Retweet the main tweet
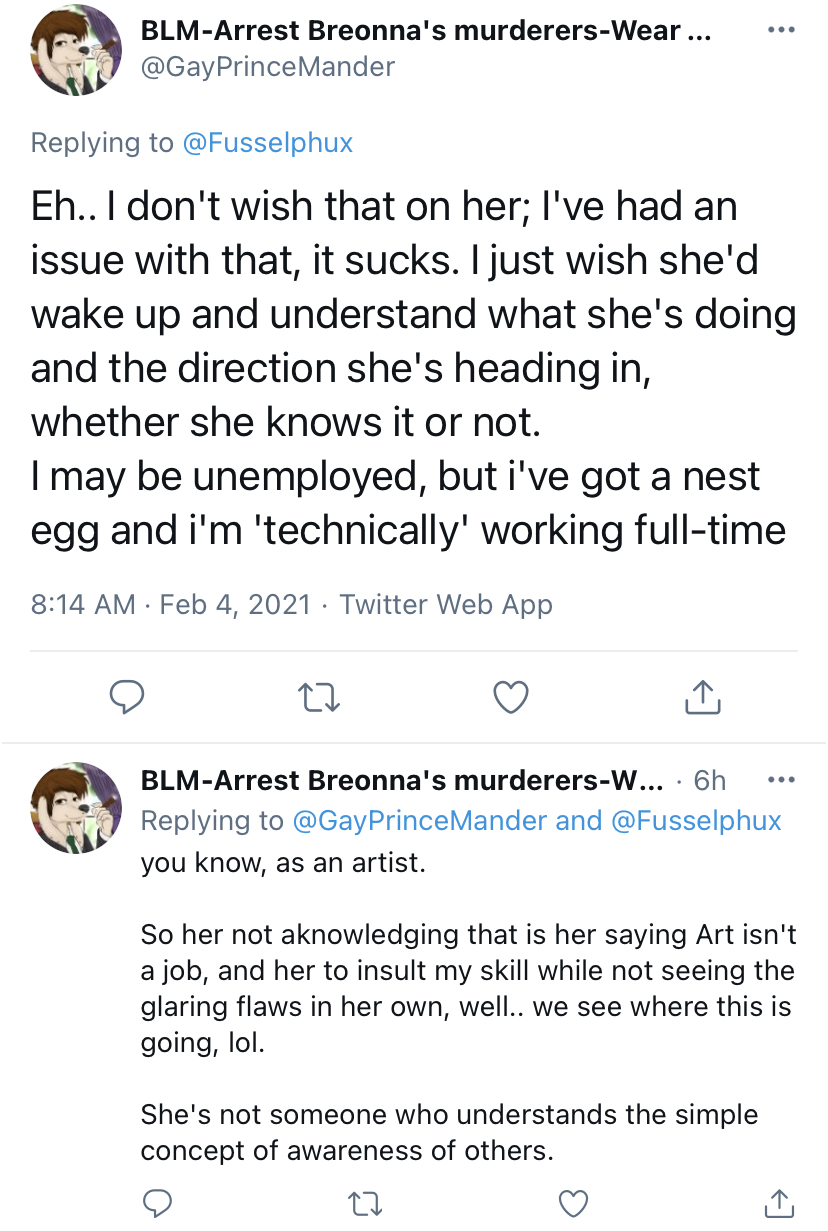 320,697
